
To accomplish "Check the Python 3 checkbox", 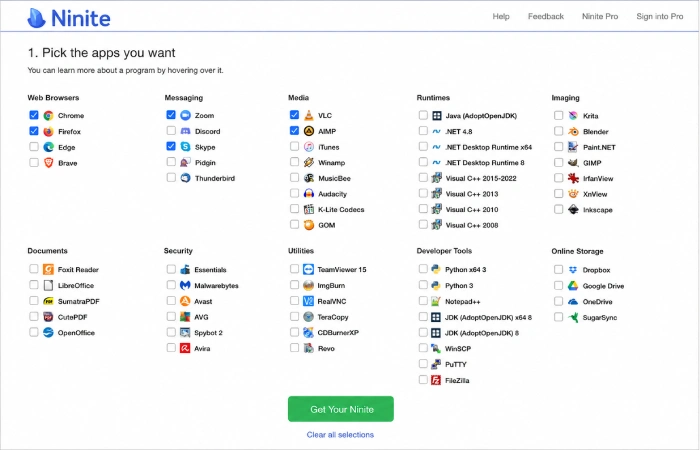I will click(x=423, y=284).
